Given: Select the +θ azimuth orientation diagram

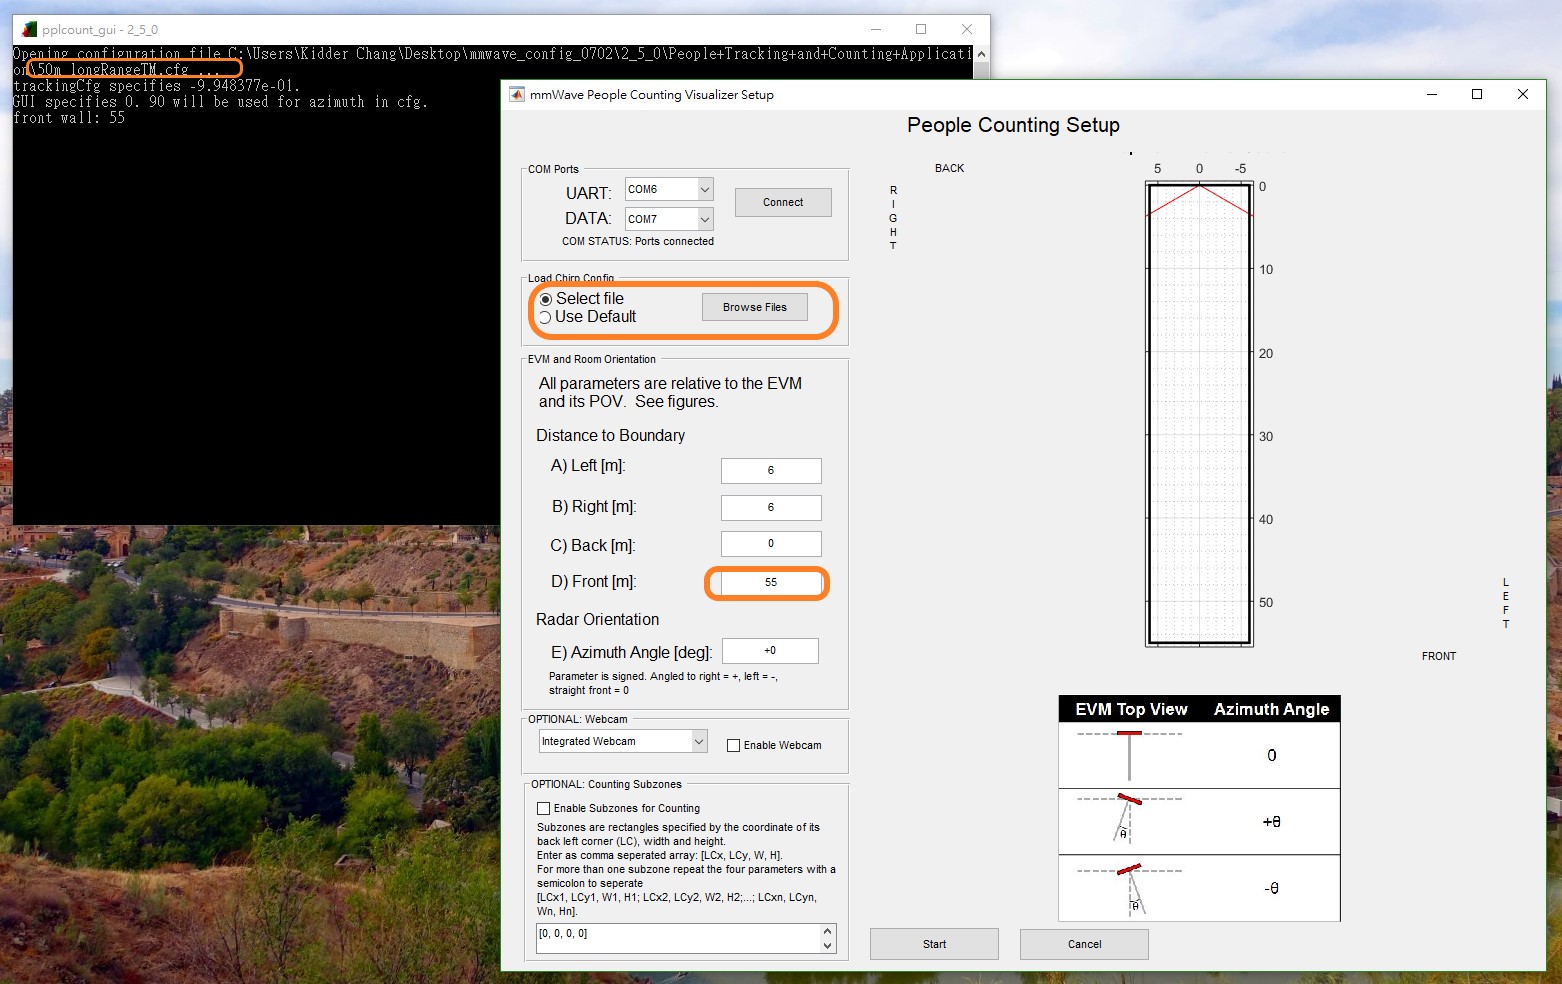Looking at the screenshot, I should (x=1130, y=821).
